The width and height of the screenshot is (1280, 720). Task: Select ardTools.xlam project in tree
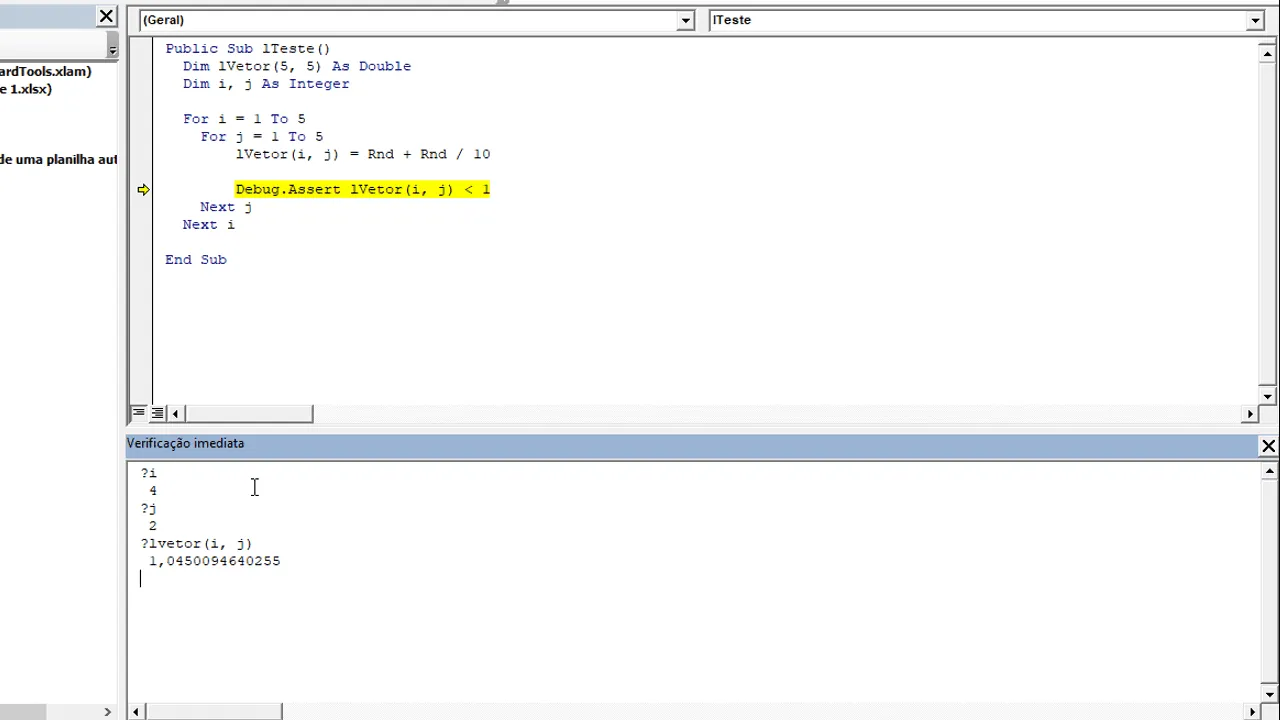click(x=46, y=71)
